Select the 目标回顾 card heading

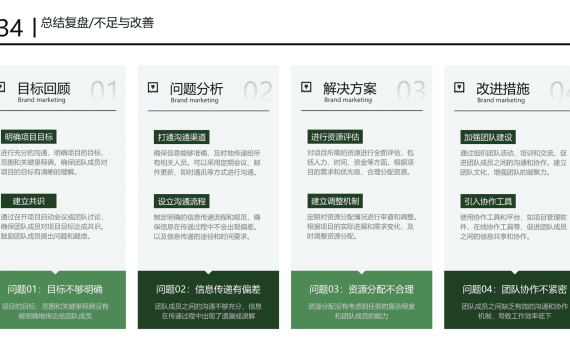(44, 88)
